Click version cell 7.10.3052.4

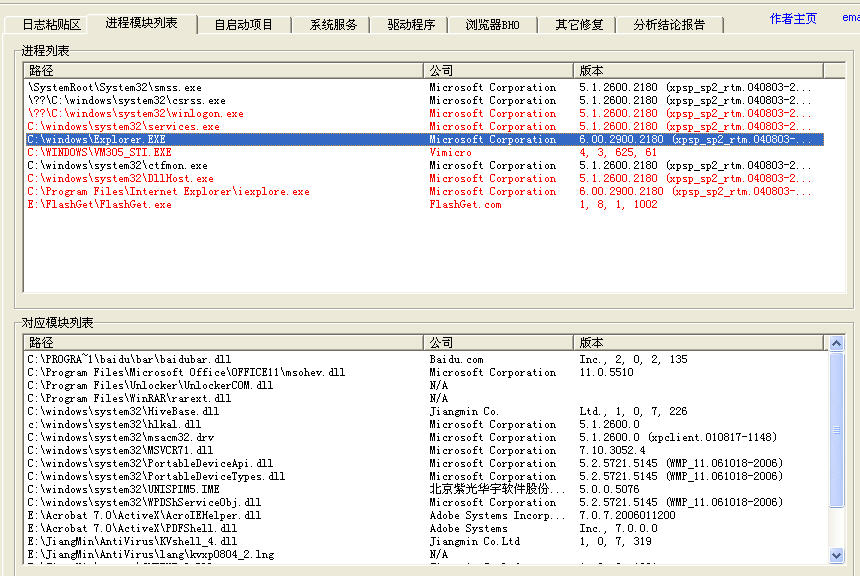[612, 450]
